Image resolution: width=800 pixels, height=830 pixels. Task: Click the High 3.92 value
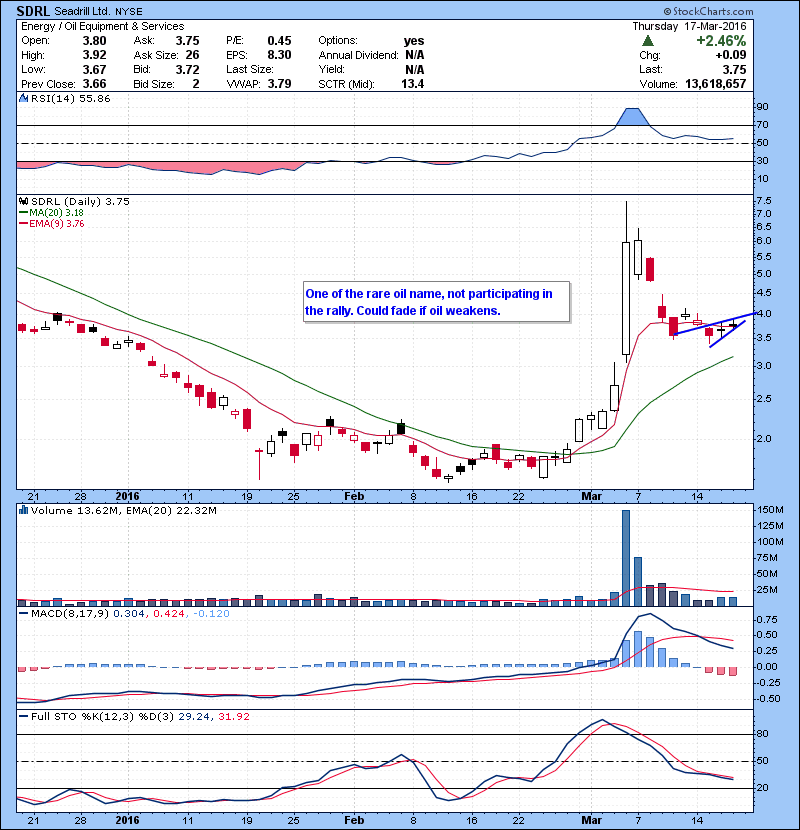click(94, 55)
